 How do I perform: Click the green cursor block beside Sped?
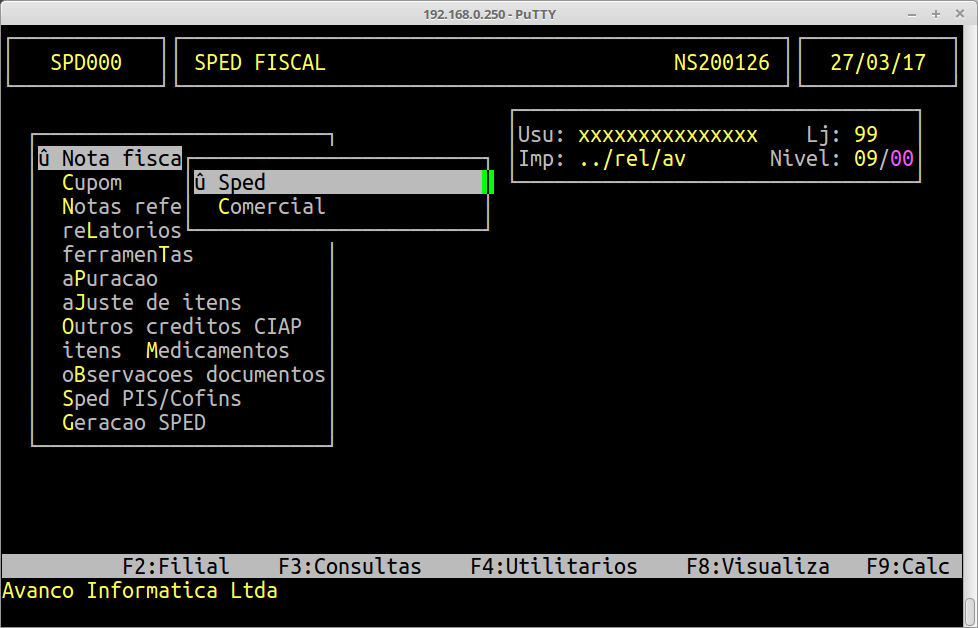point(488,183)
